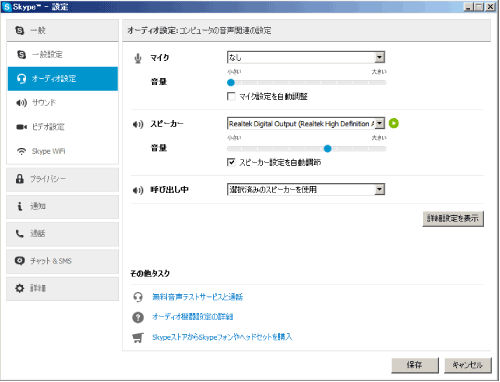Open the 一般 (General) section
Image resolution: width=500 pixels, height=382 pixels.
62,30
